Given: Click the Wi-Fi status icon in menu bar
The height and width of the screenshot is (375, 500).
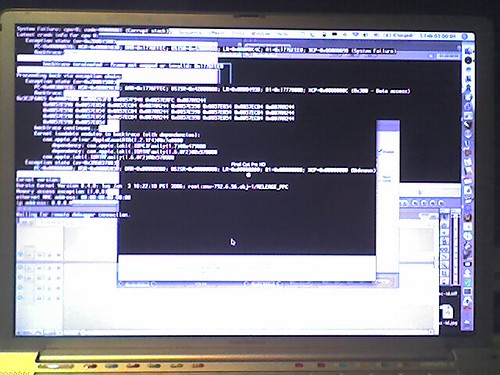Looking at the screenshot, I should click(x=355, y=35).
